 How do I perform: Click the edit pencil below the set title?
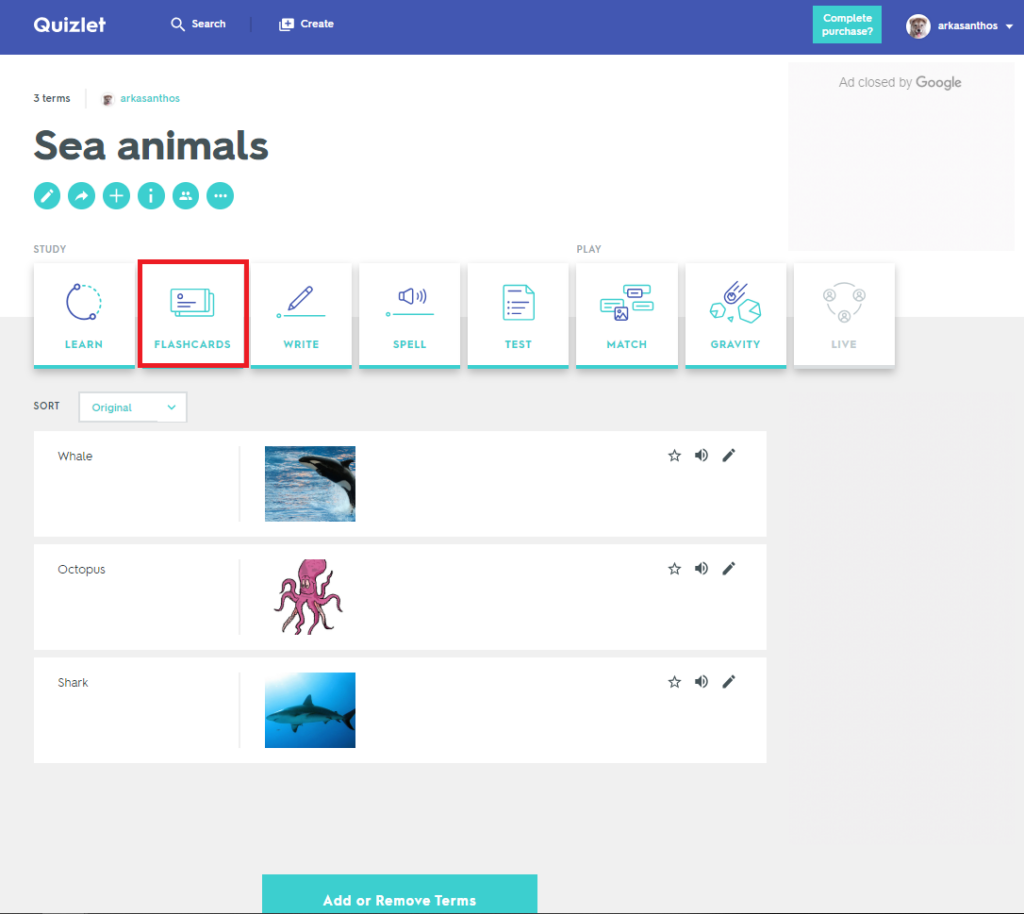click(46, 196)
